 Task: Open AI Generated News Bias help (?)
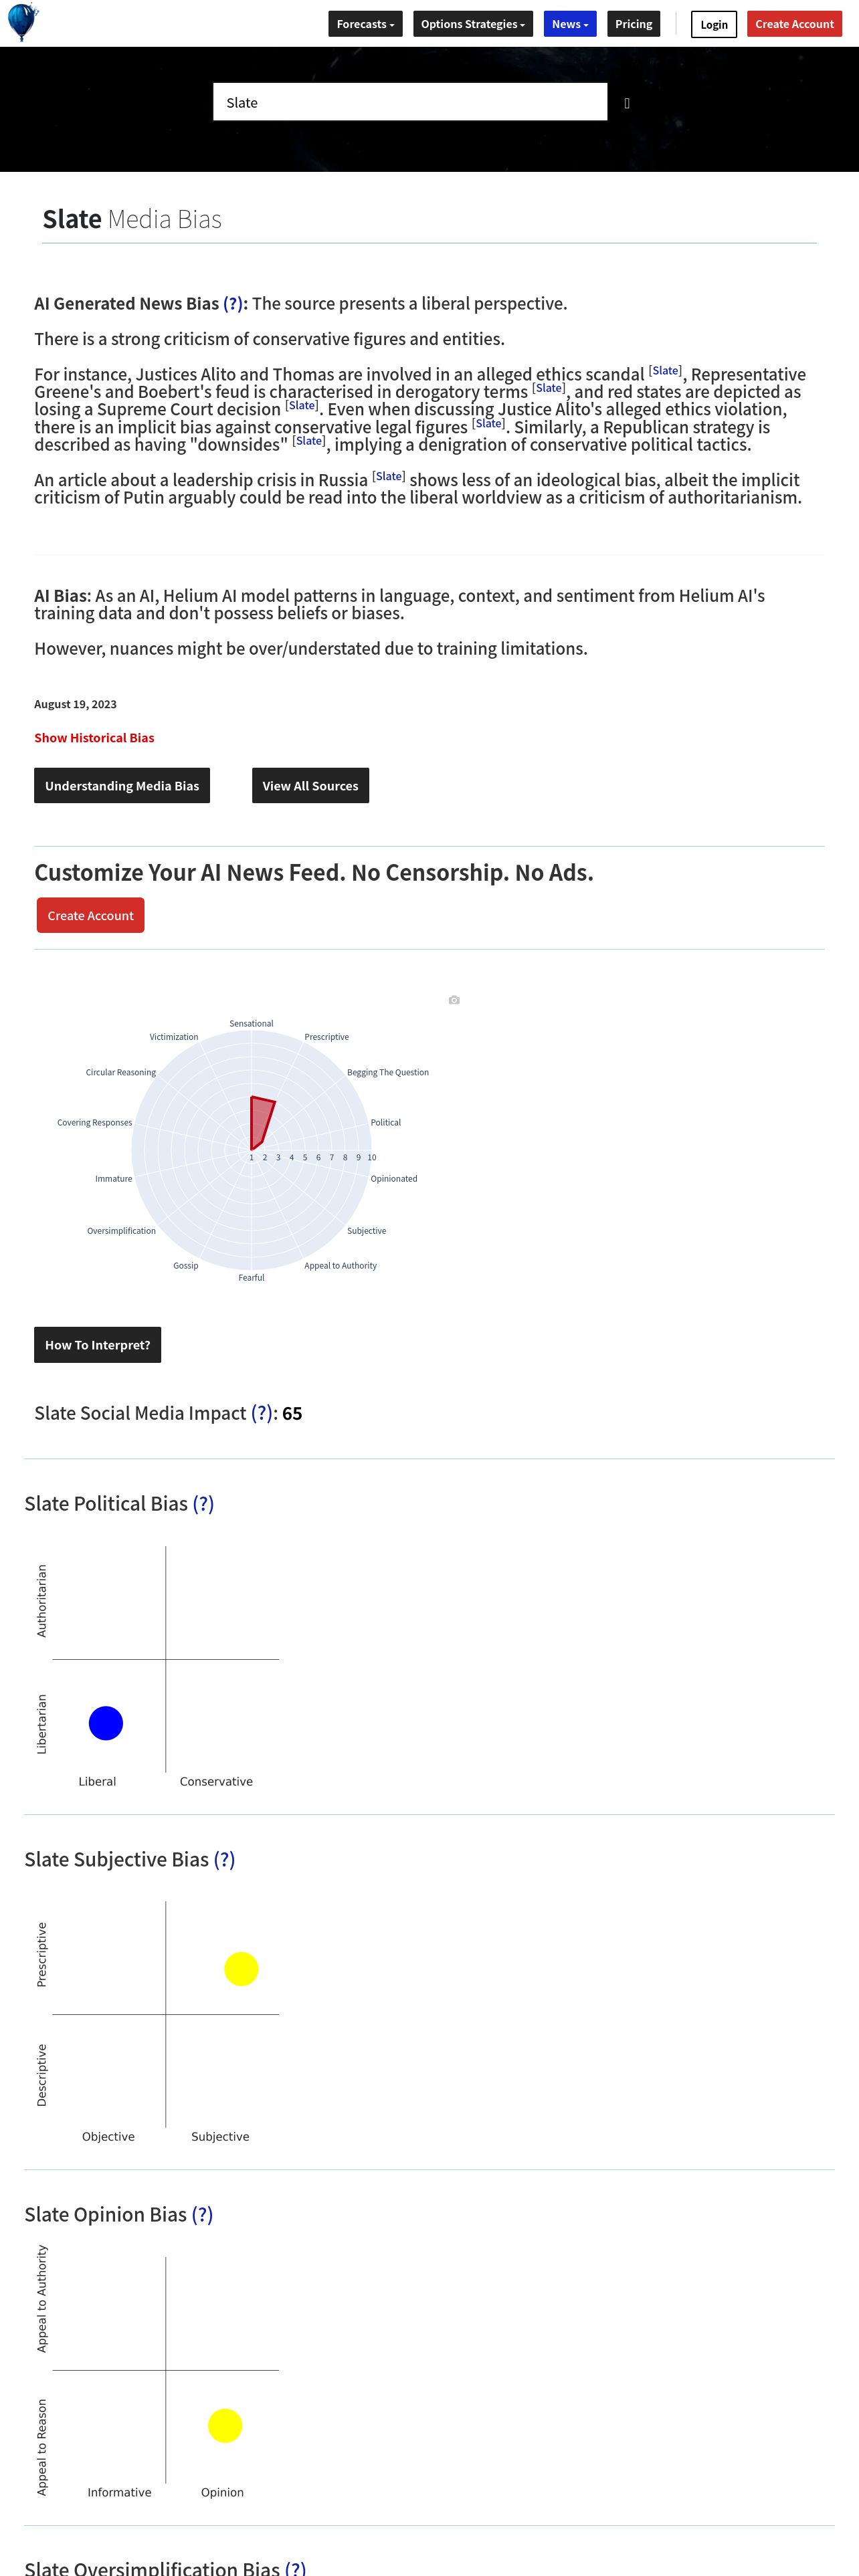click(x=233, y=304)
